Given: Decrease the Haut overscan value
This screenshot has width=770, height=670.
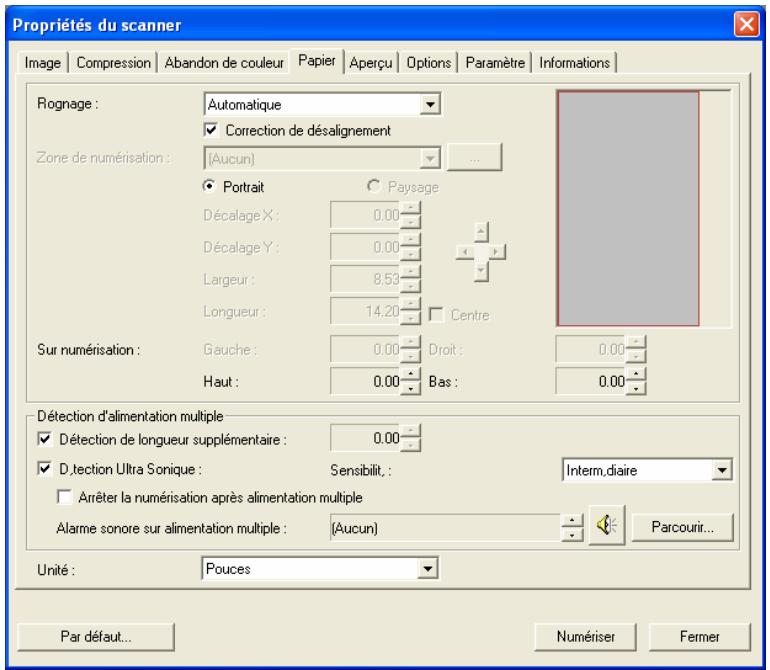Looking at the screenshot, I should (411, 388).
